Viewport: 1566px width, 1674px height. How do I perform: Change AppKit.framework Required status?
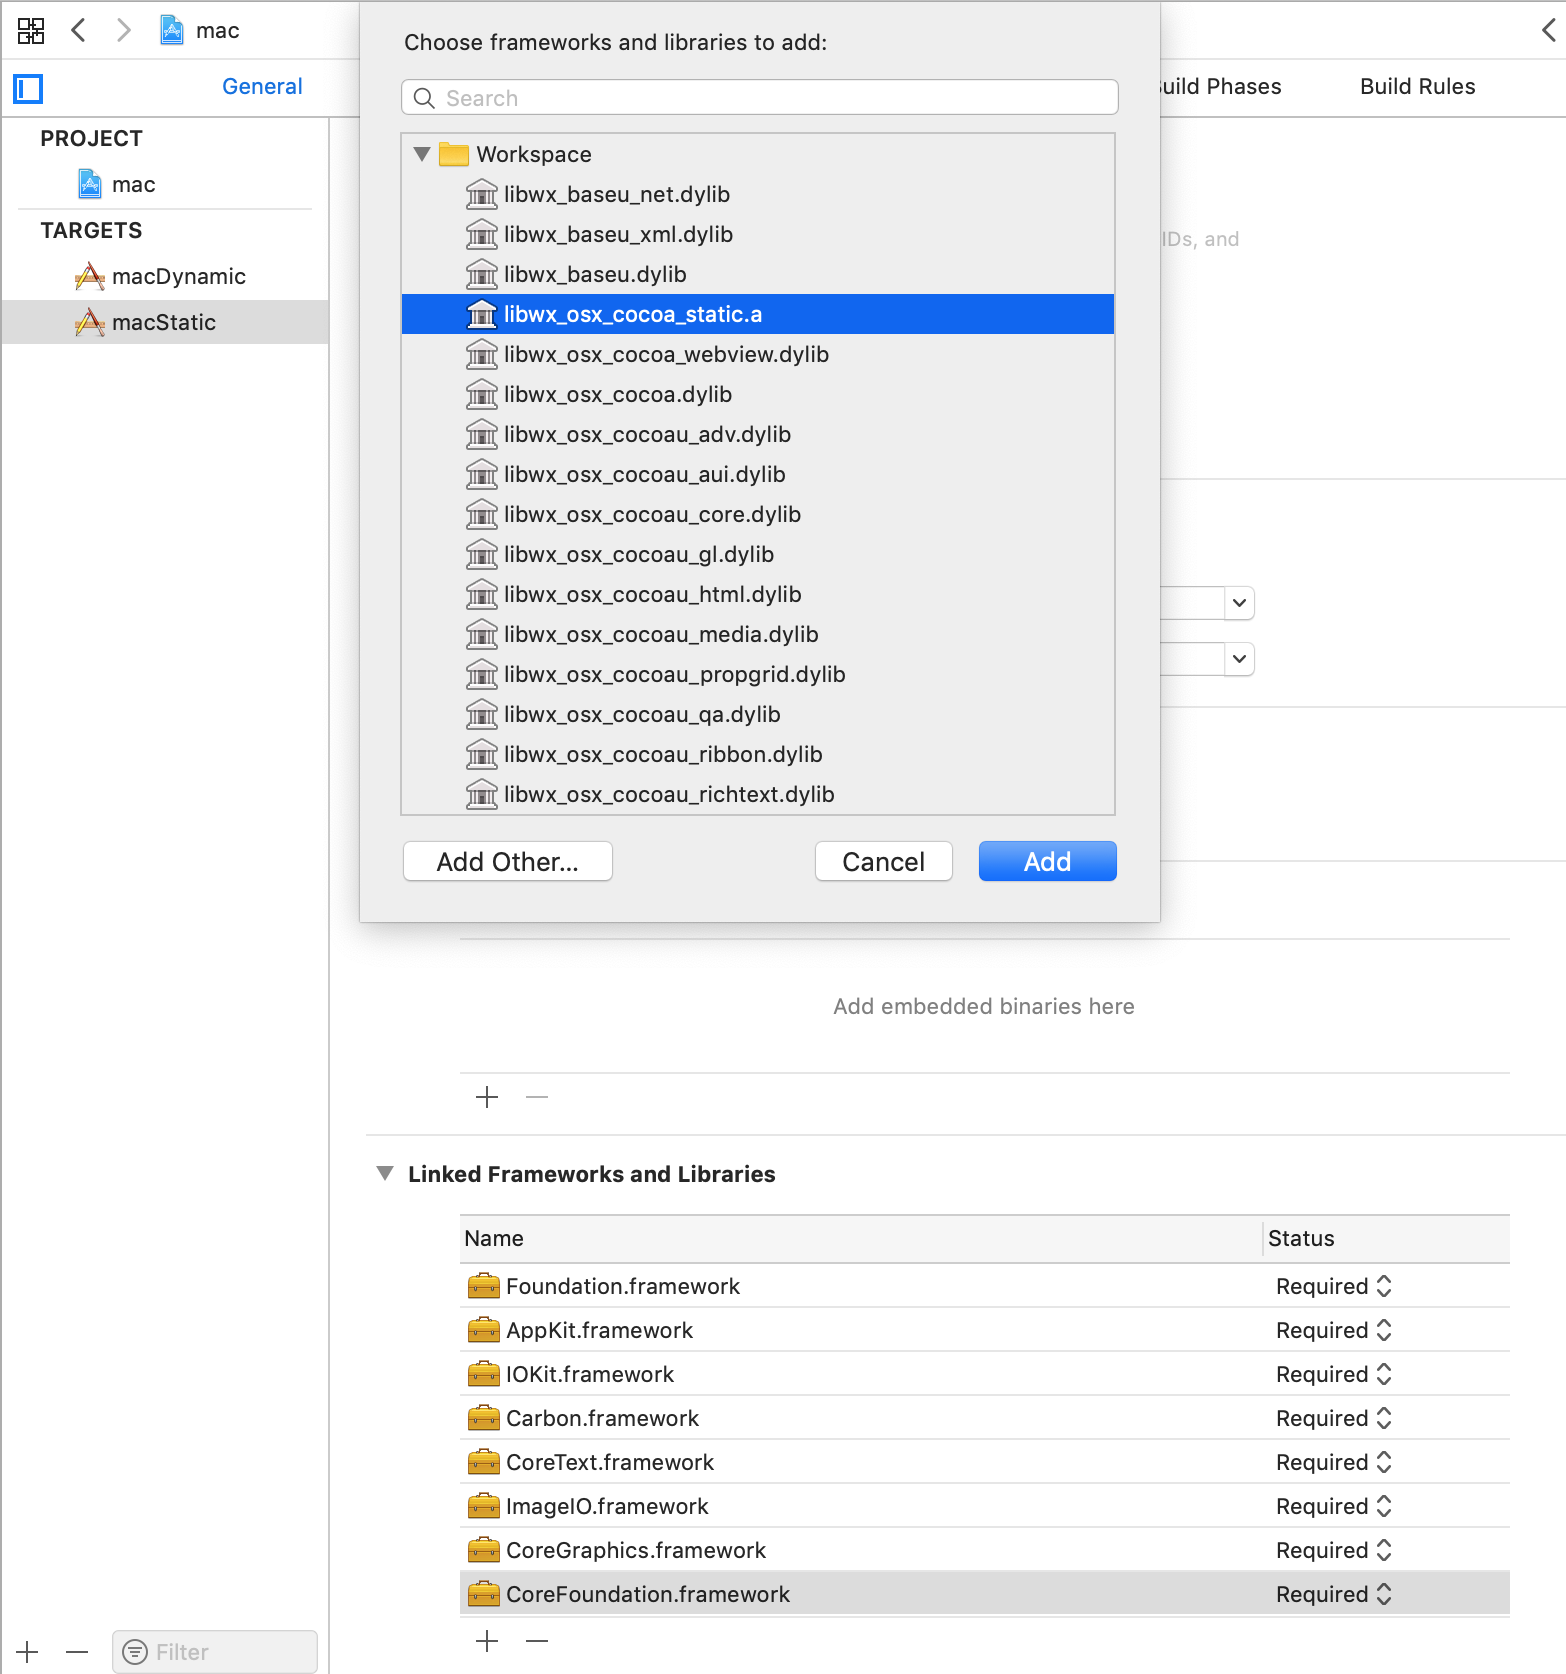point(1334,1330)
